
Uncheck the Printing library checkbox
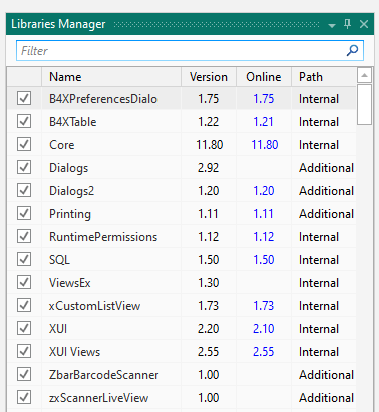[24, 213]
